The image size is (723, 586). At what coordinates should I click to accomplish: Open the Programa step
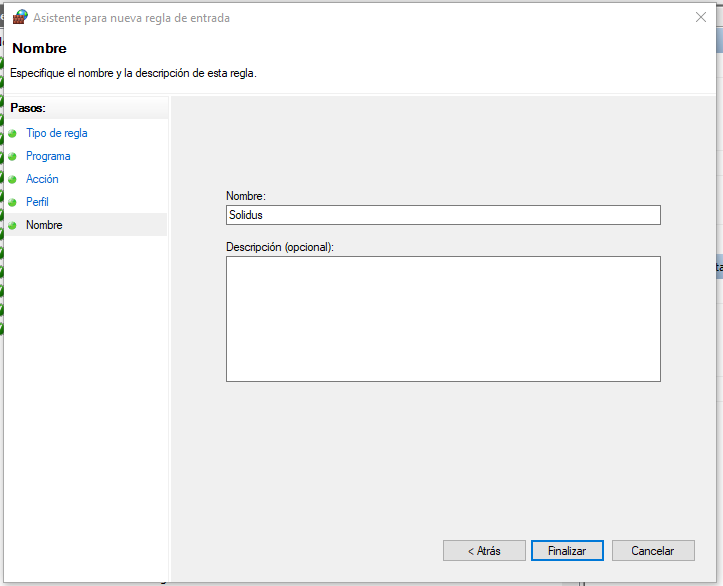click(48, 156)
